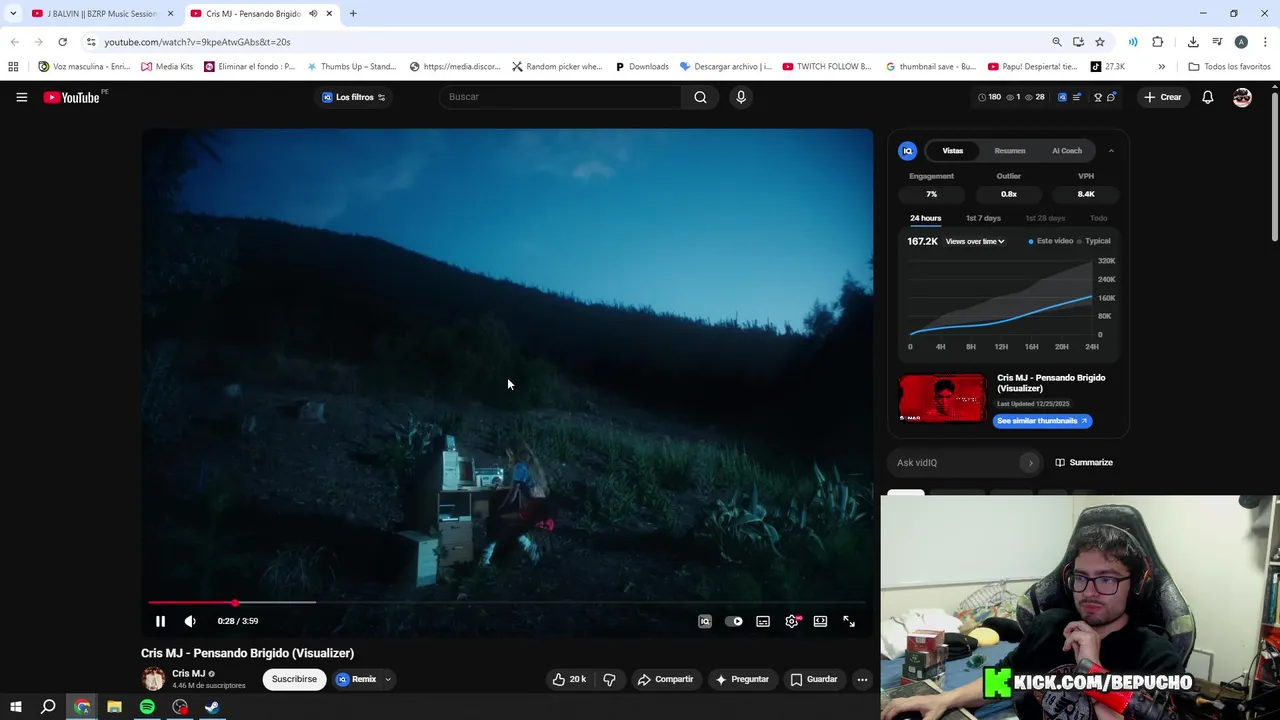The image size is (1280, 720).
Task: Open the Cris MJ channel avatar
Action: [153, 679]
